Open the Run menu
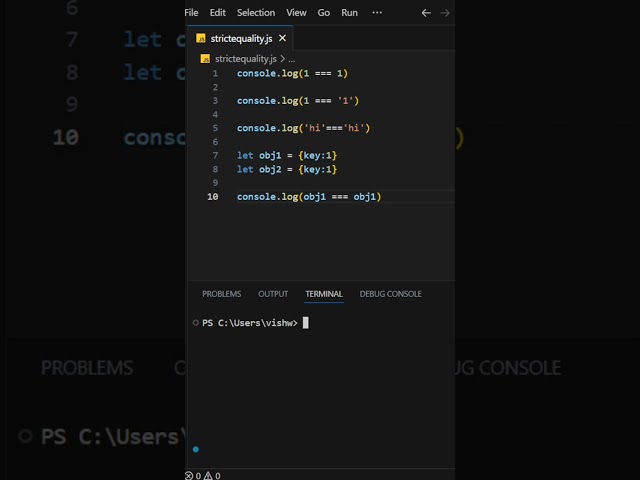 coord(349,13)
